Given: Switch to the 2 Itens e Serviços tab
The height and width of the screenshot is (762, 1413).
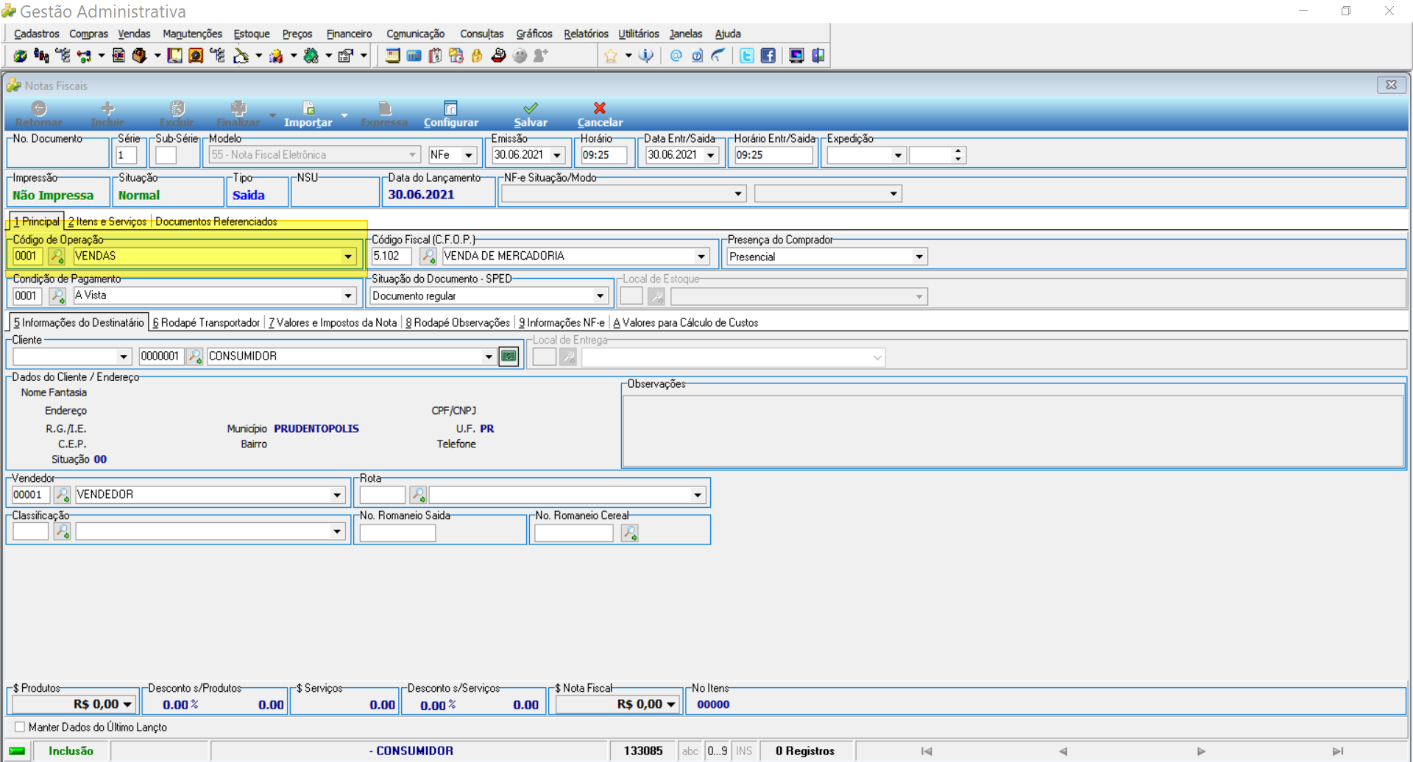Looking at the screenshot, I should (x=107, y=222).
